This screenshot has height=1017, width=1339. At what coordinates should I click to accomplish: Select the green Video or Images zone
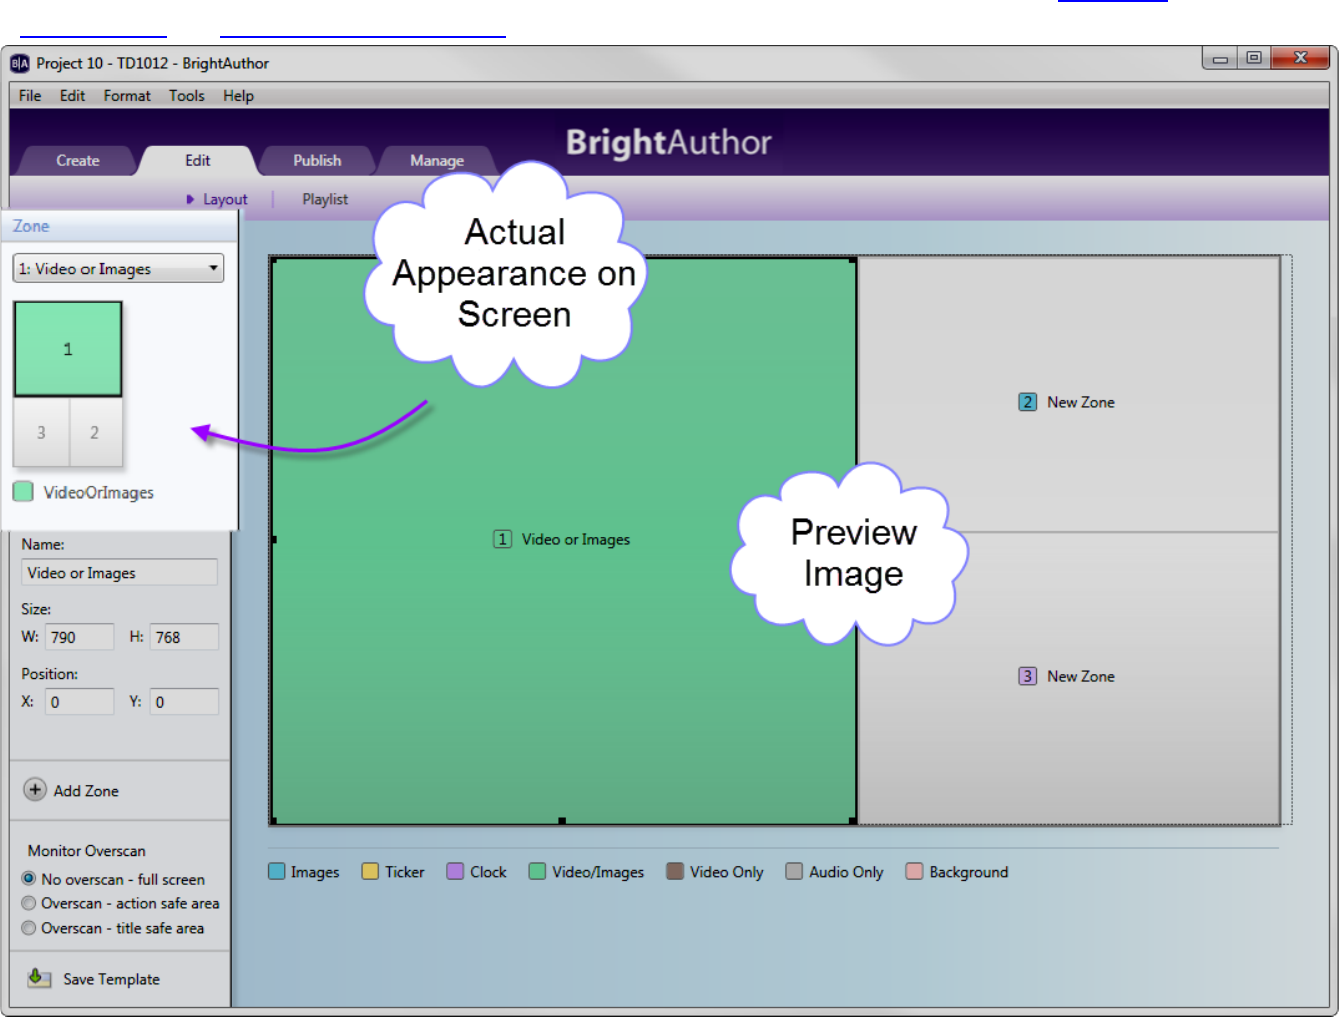point(564,540)
